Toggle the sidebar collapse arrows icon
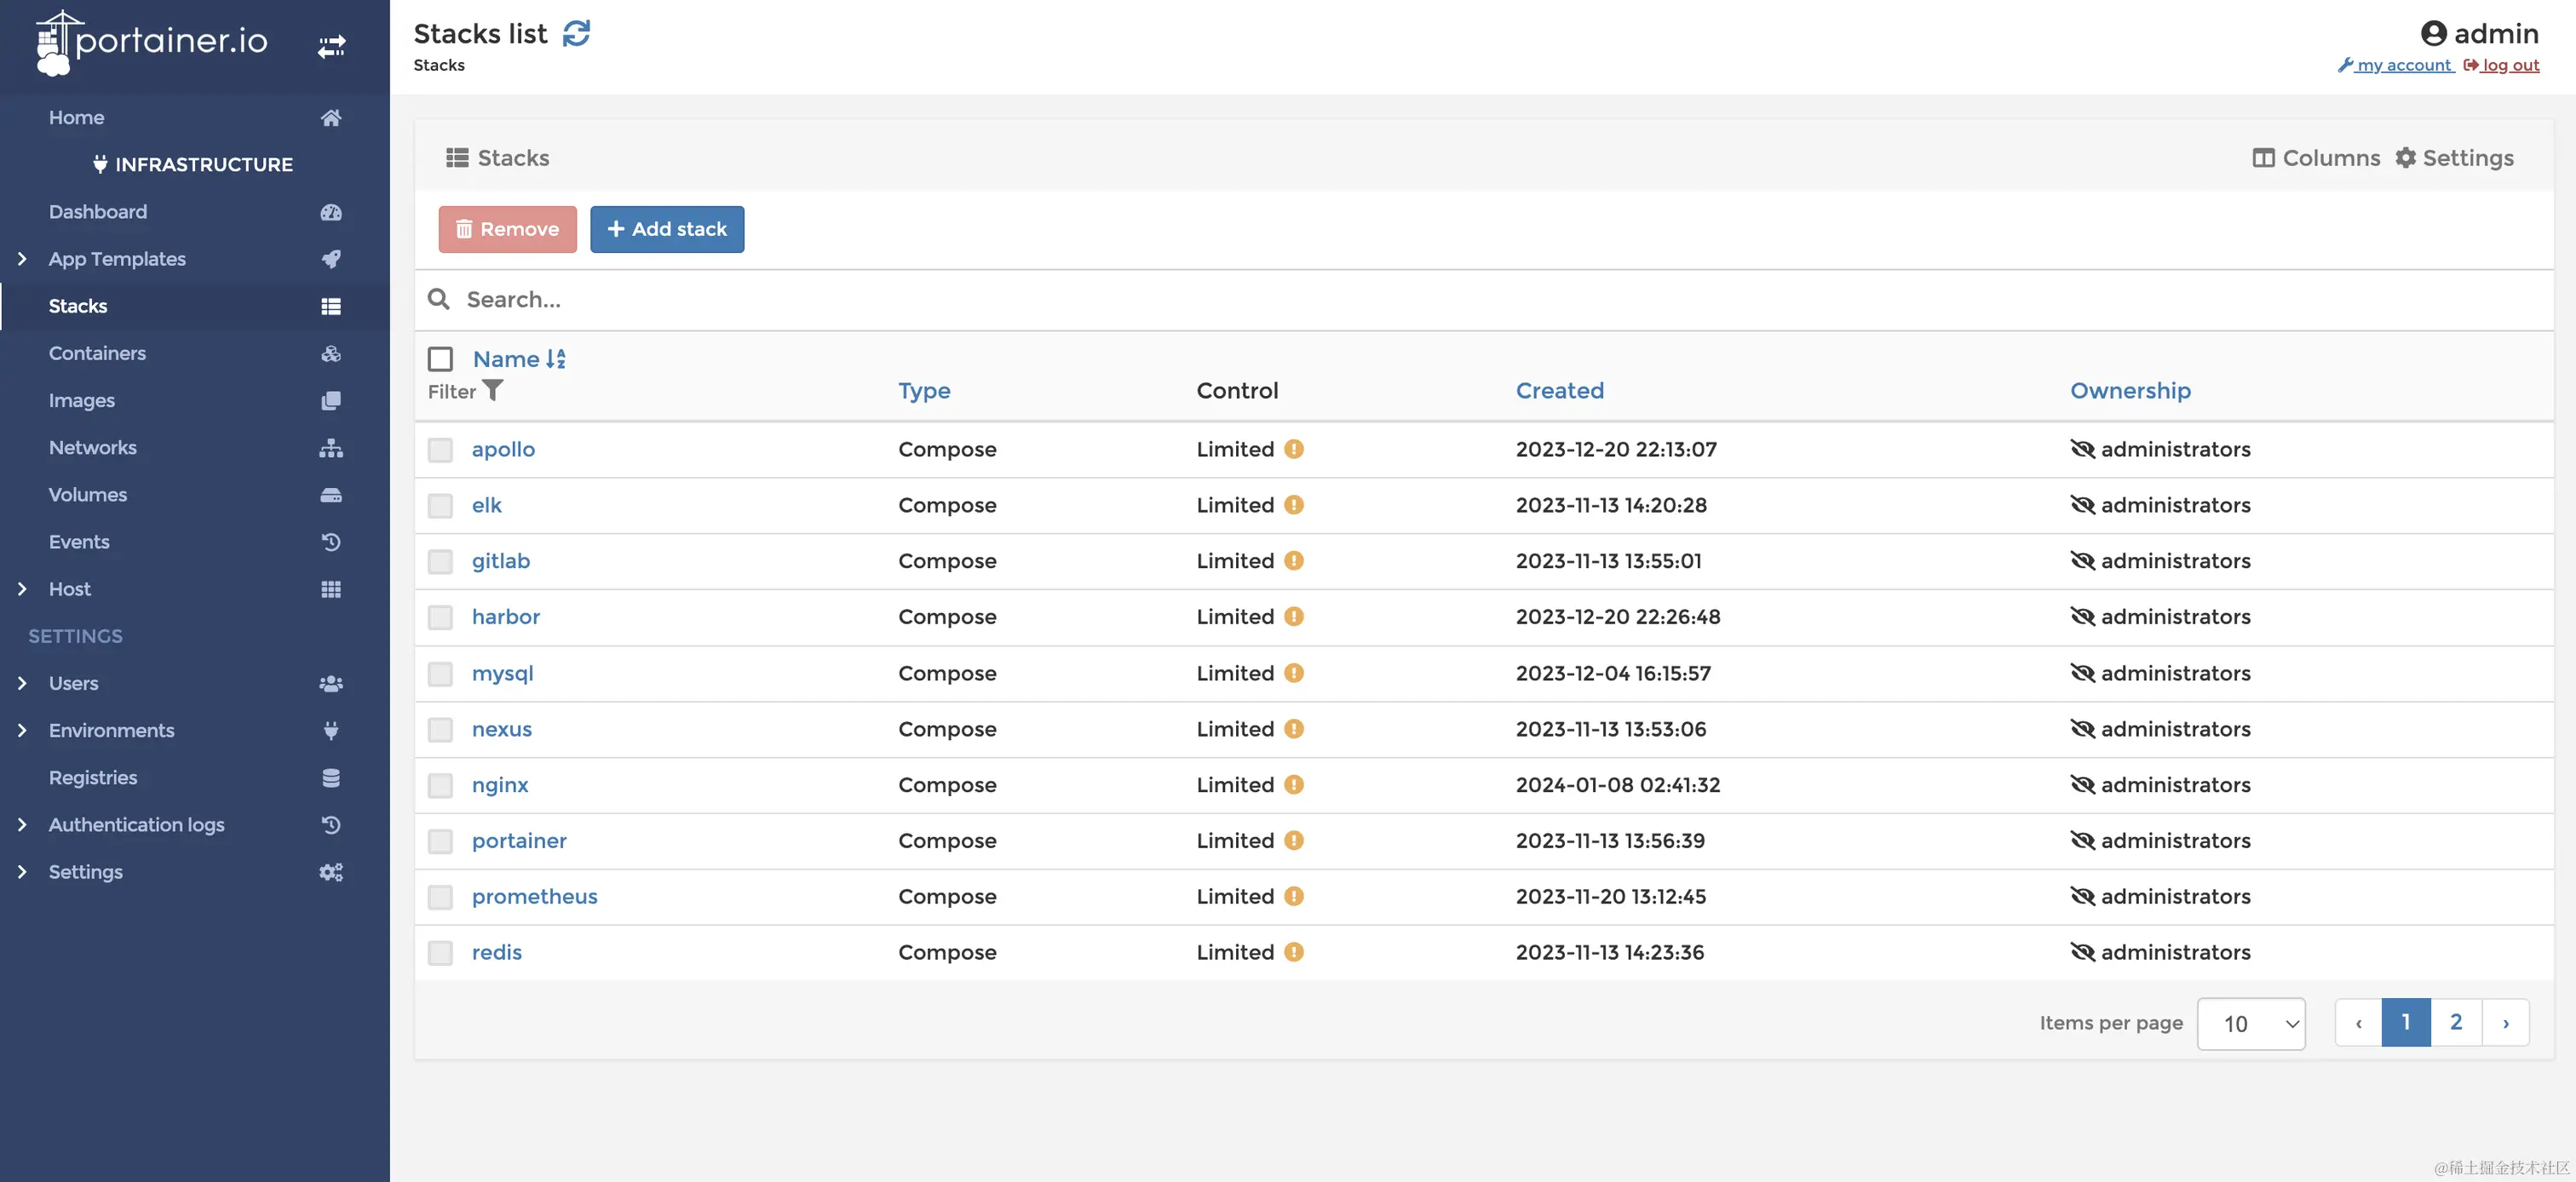Image resolution: width=2576 pixels, height=1182 pixels. [331, 47]
